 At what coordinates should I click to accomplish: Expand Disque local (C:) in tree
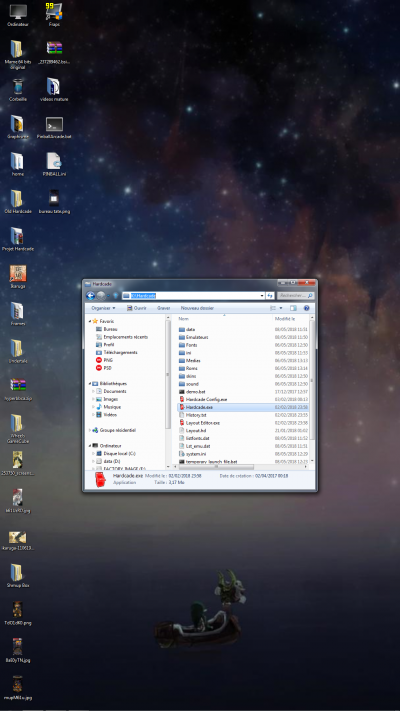pos(94,453)
